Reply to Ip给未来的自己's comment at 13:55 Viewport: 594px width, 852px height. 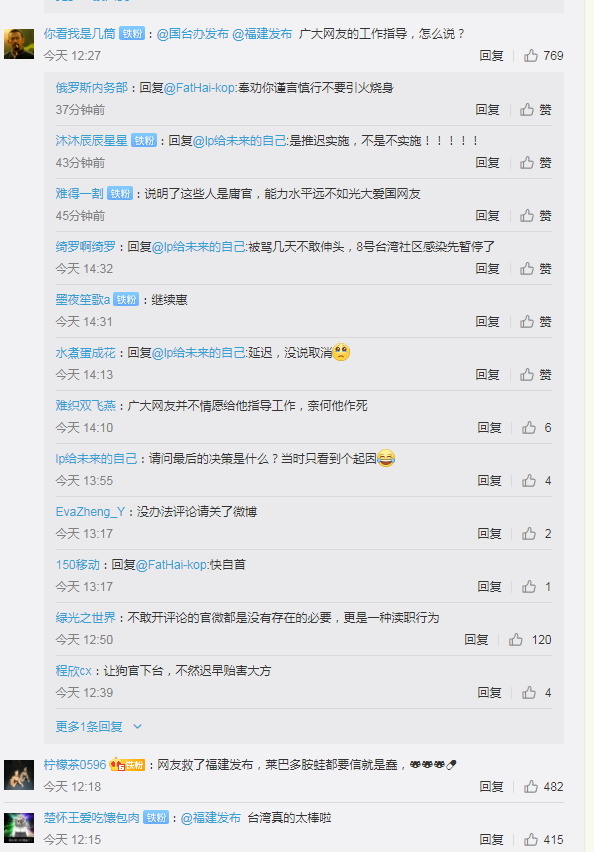[x=489, y=480]
